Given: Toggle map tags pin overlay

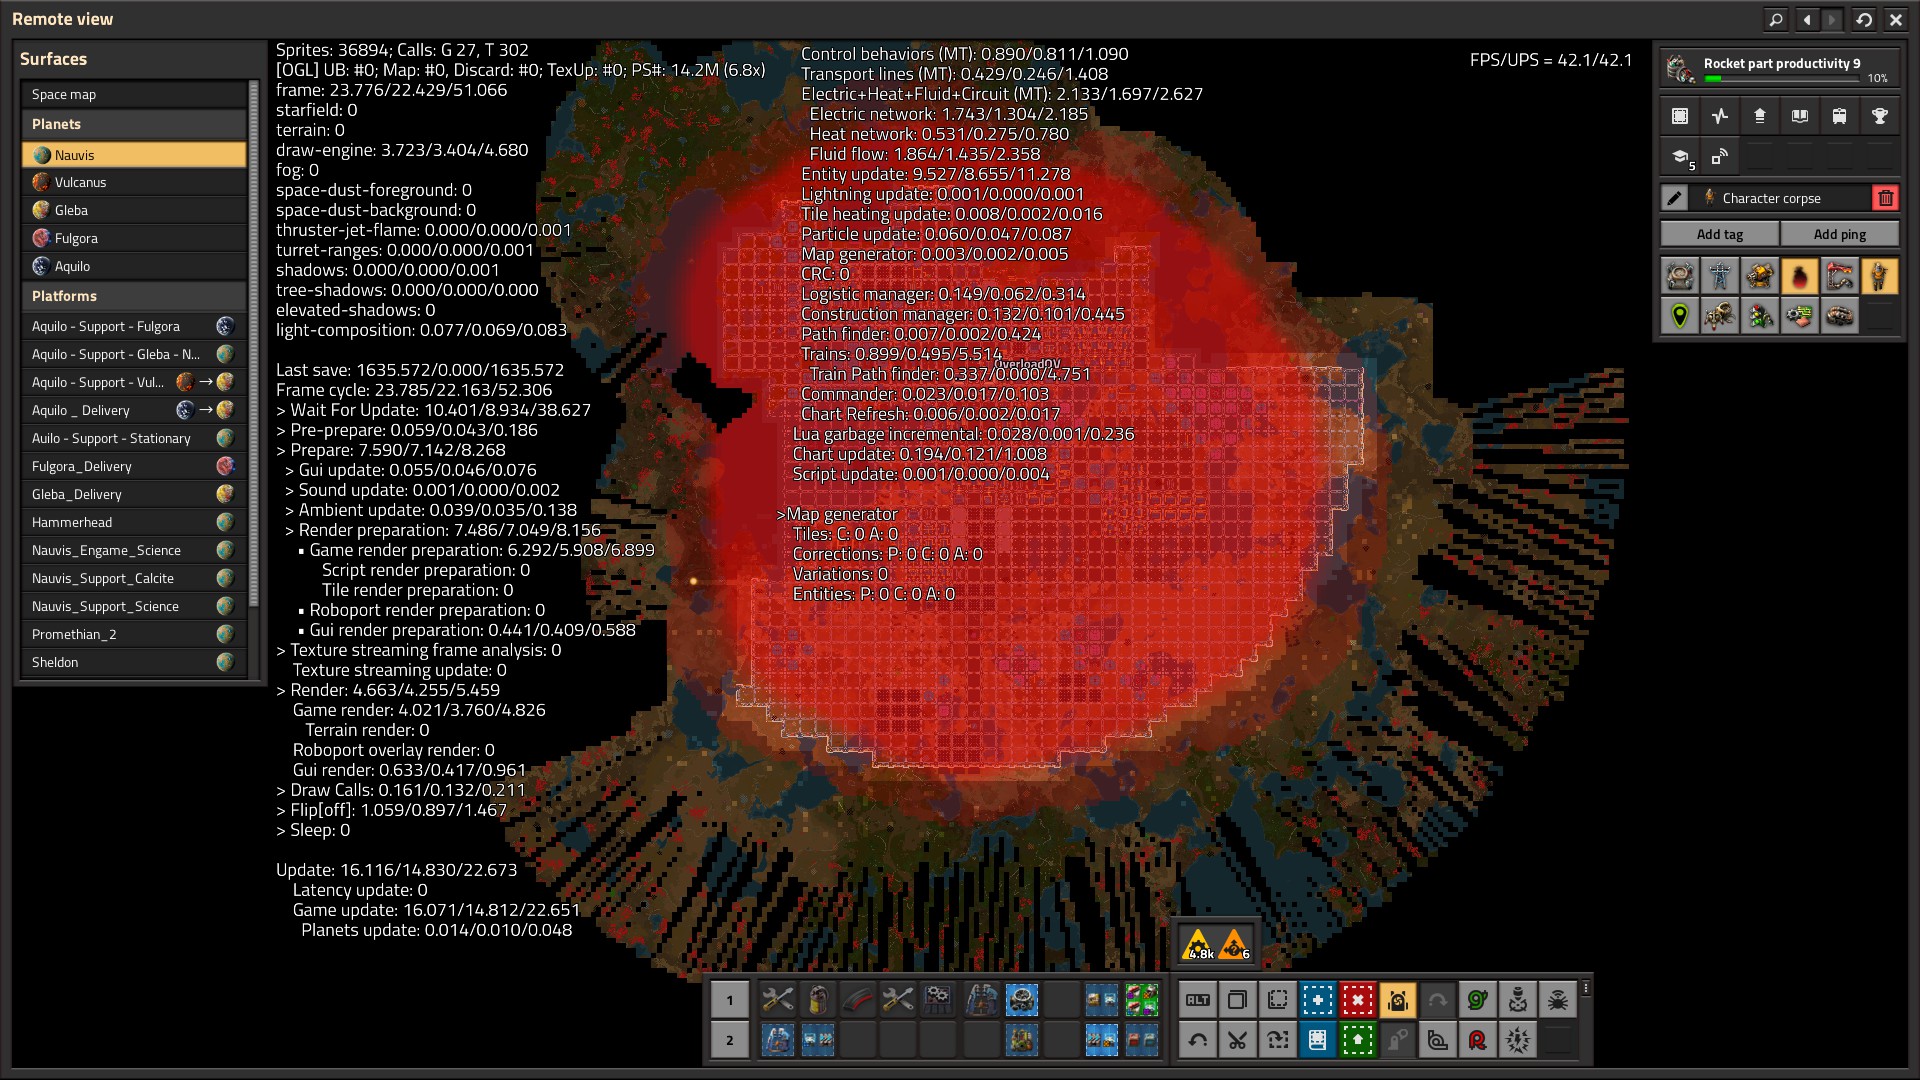Looking at the screenshot, I should (1680, 316).
